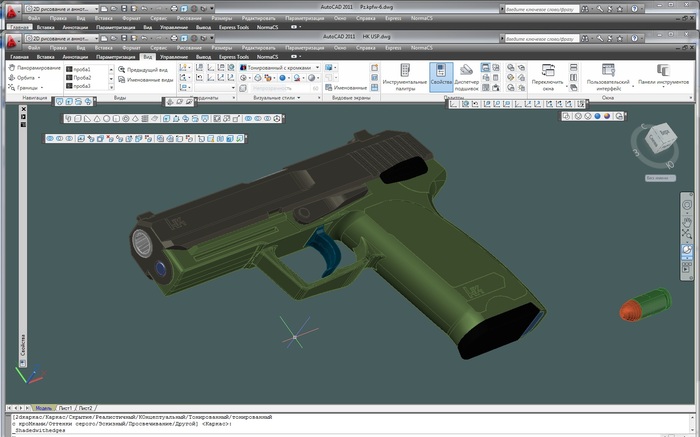Screen dimensions: 700x437
Task: Open Инструментальные палитры (Tool Palettes)
Action: click(x=405, y=79)
